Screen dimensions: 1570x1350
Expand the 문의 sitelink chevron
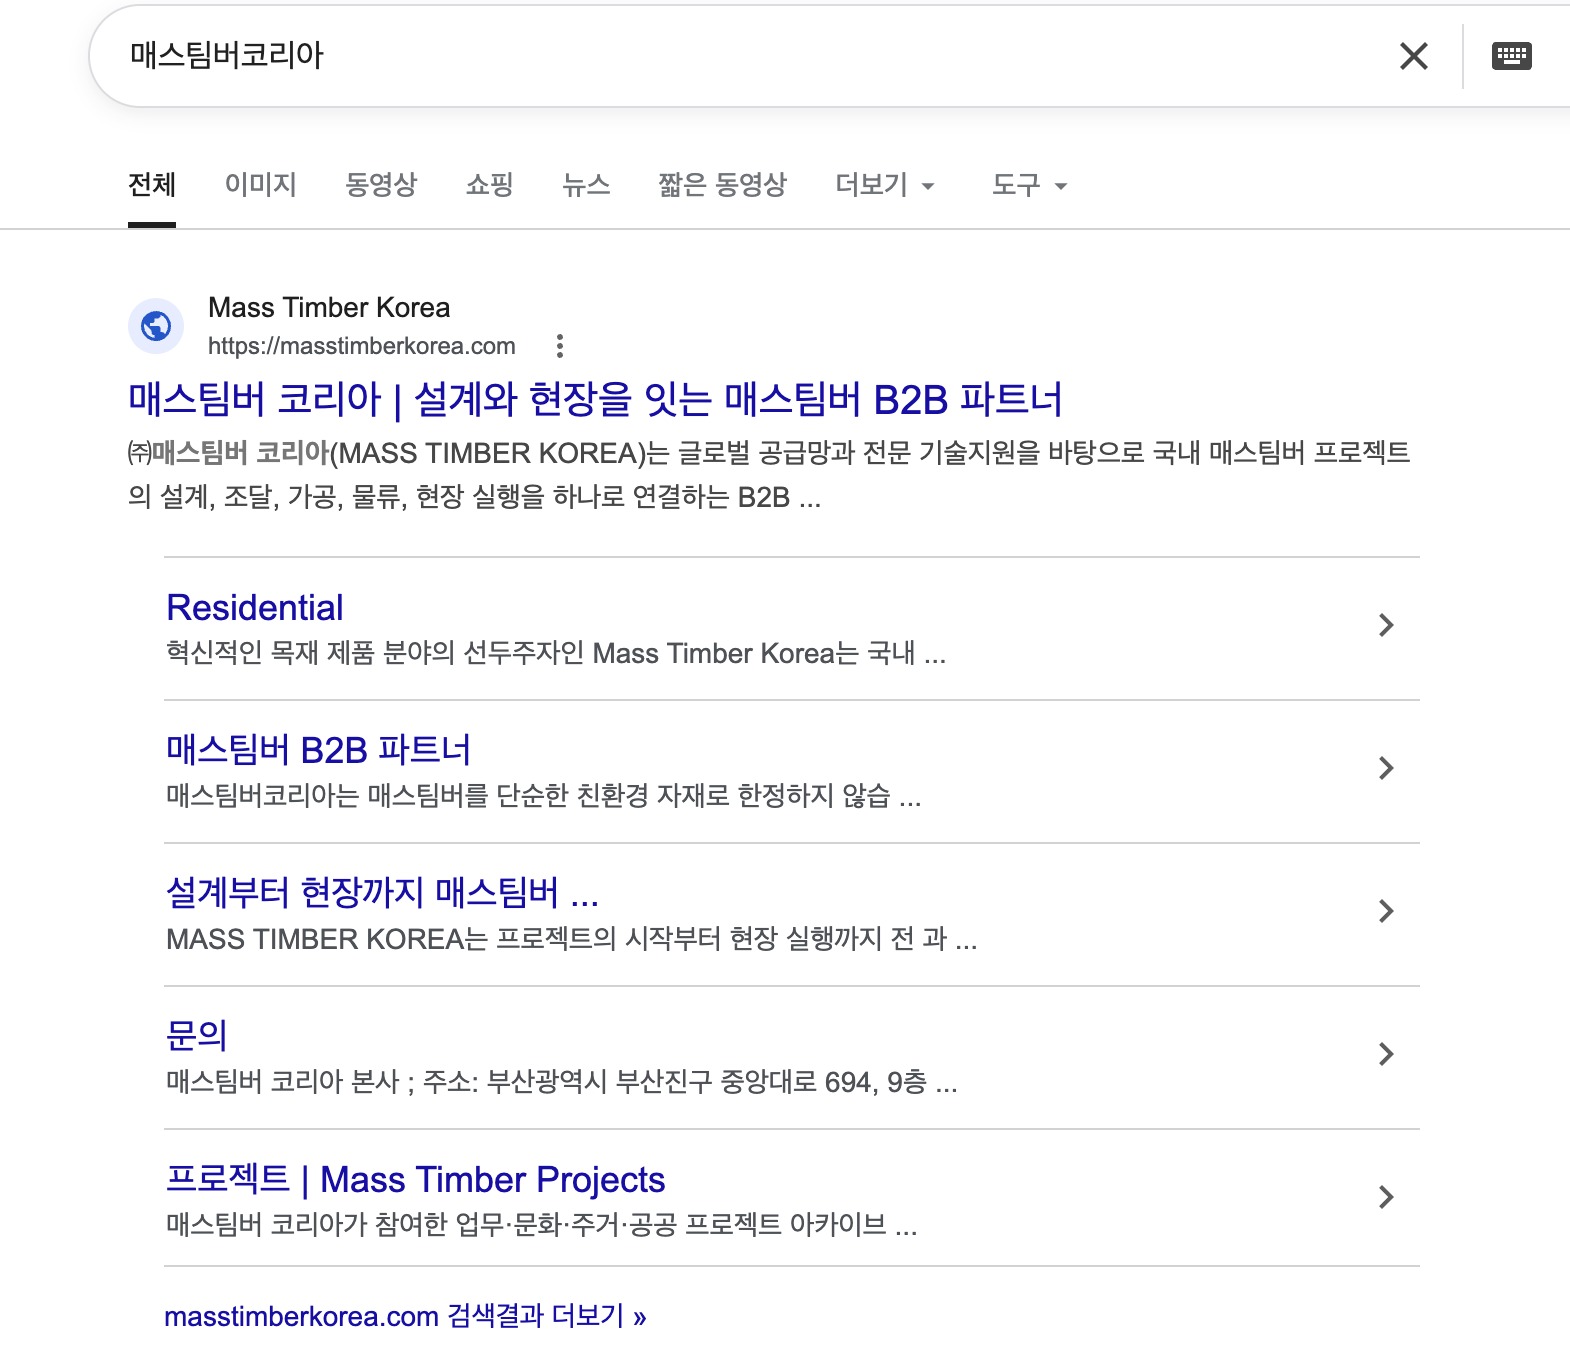point(1386,1054)
